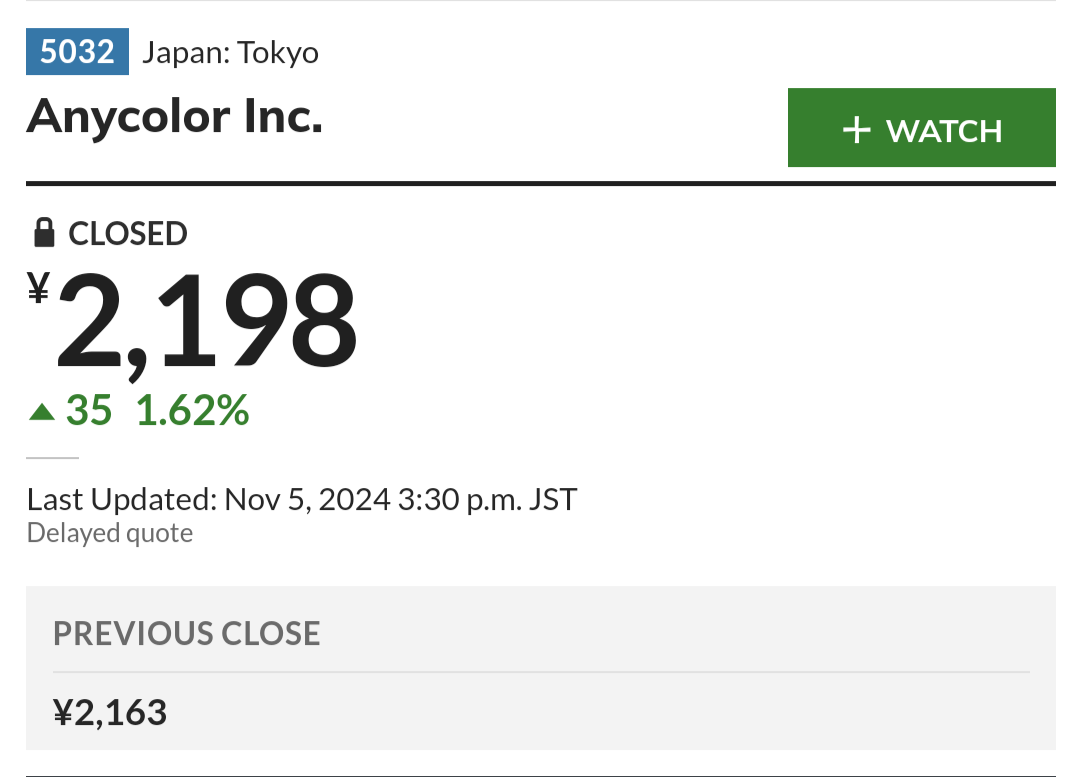Click the 35 point change value
Screen dimensions: 1080x777
click(x=89, y=411)
